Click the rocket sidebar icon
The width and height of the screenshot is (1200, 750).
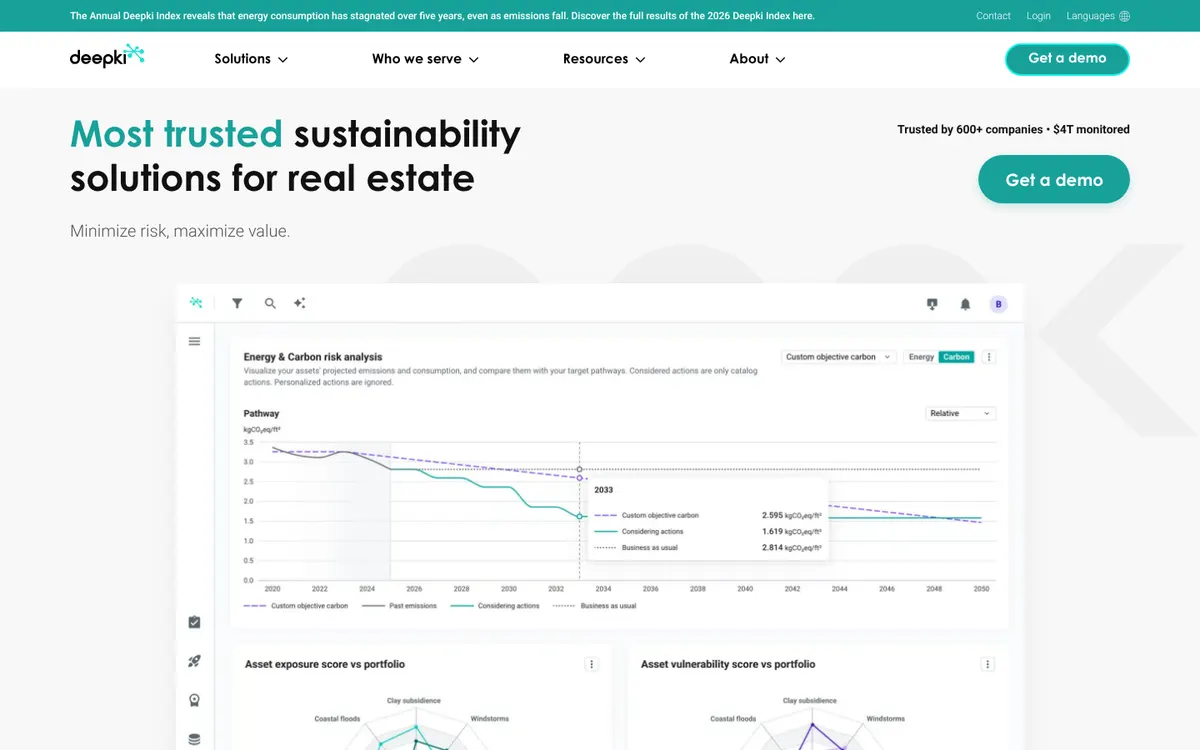pos(194,661)
